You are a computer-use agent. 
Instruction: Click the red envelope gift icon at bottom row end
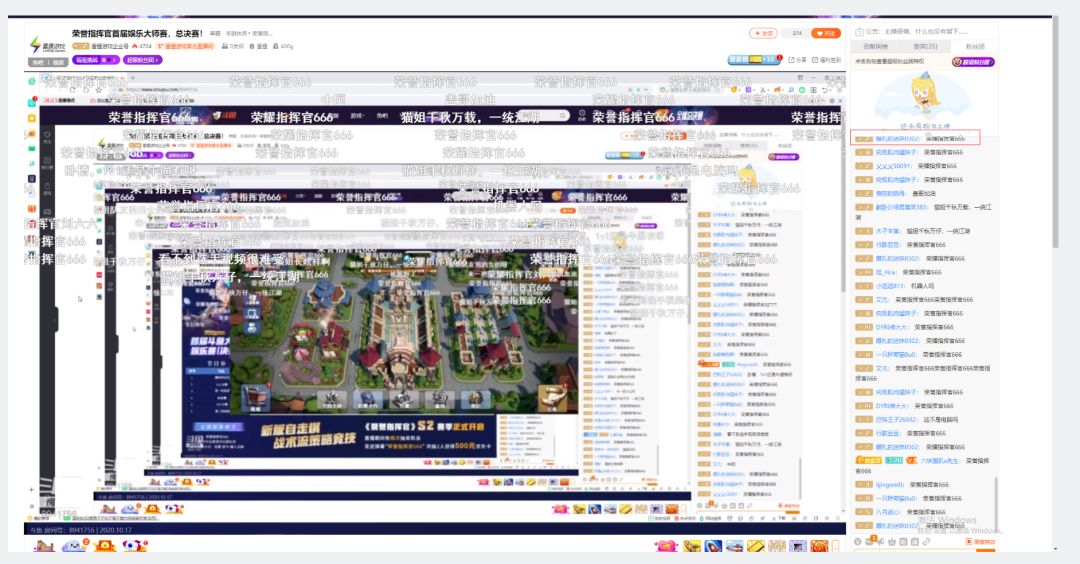point(819,547)
